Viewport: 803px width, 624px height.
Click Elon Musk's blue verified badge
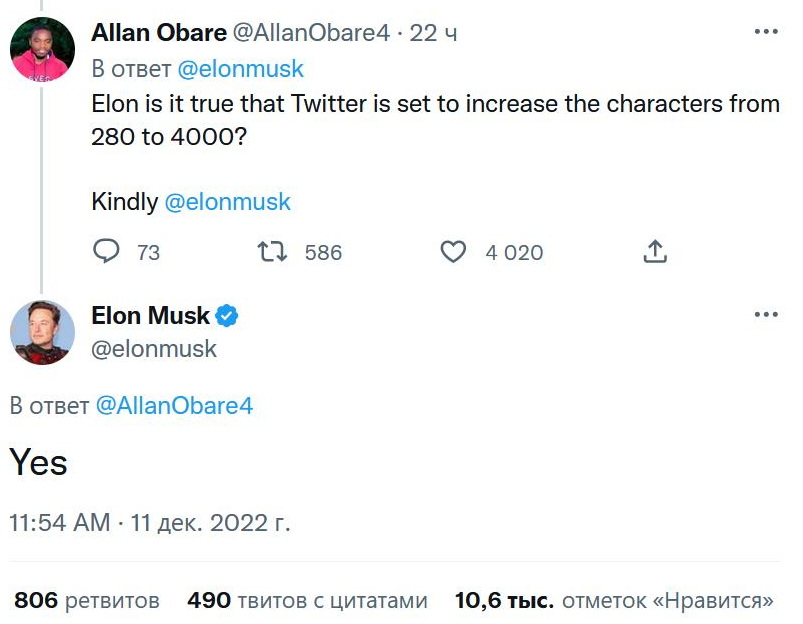click(227, 316)
